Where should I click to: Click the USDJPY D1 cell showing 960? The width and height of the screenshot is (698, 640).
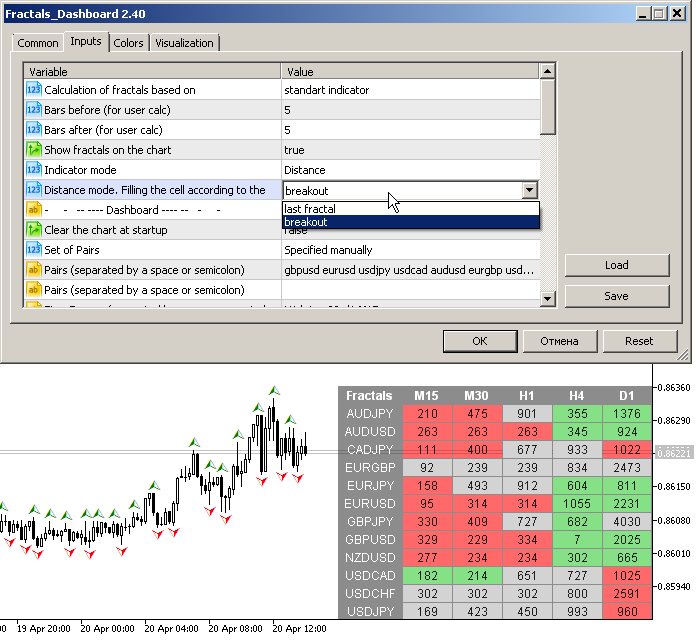627,612
